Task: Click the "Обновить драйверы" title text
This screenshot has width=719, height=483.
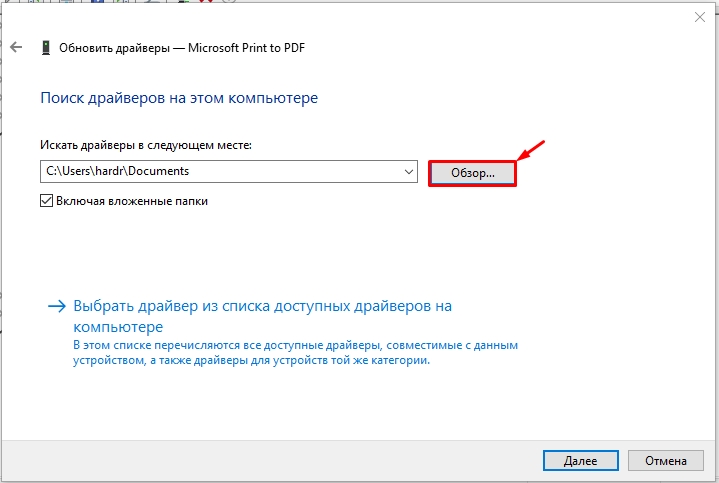Action: coord(116,47)
